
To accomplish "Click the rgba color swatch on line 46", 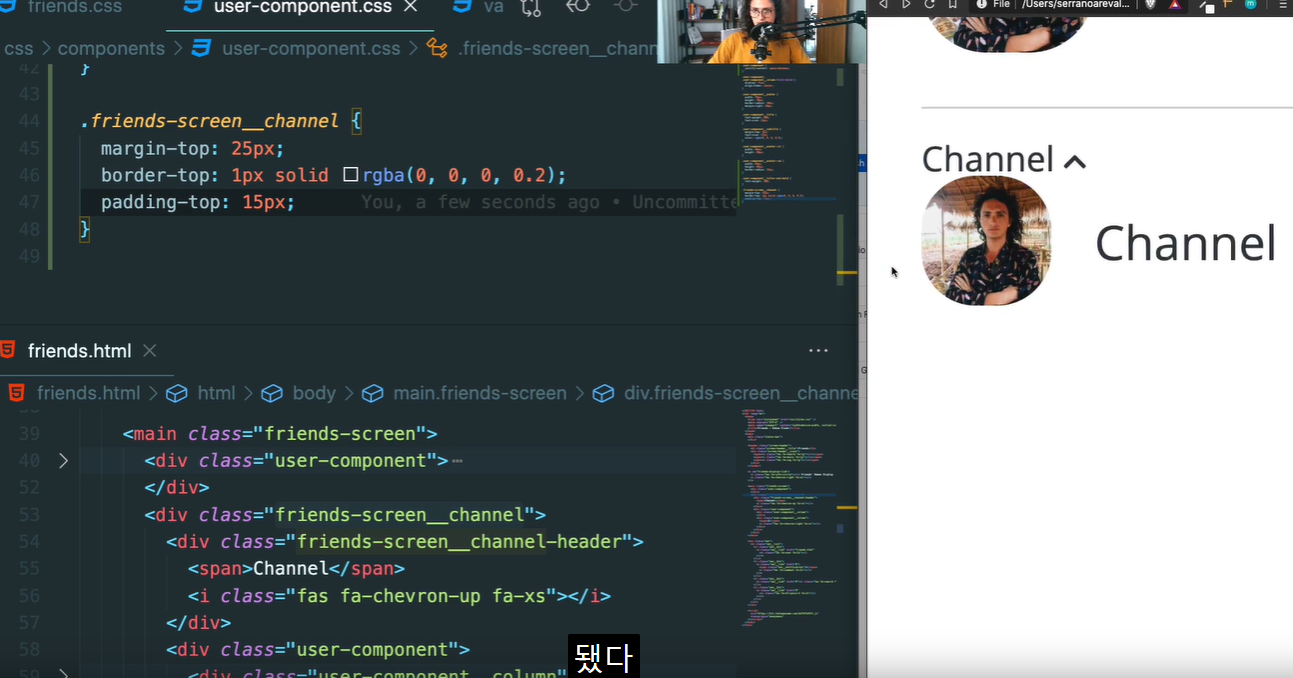I will click(x=350, y=175).
